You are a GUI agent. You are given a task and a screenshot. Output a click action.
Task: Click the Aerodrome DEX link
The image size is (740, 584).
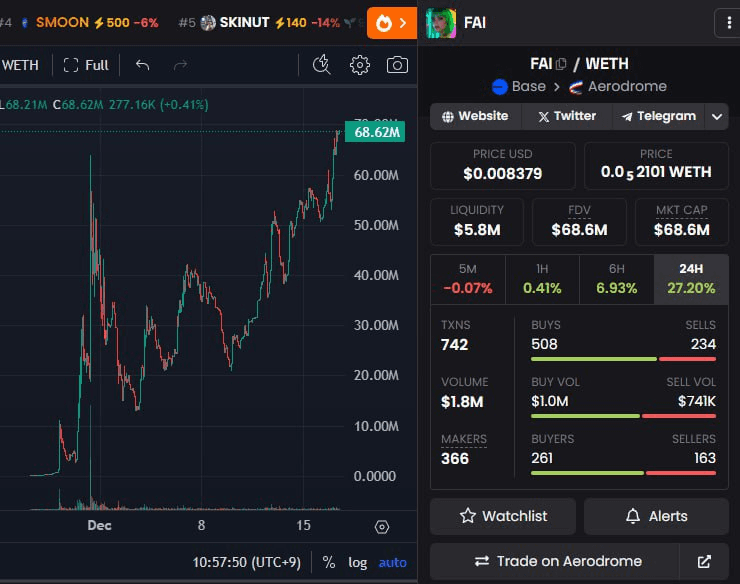[627, 86]
